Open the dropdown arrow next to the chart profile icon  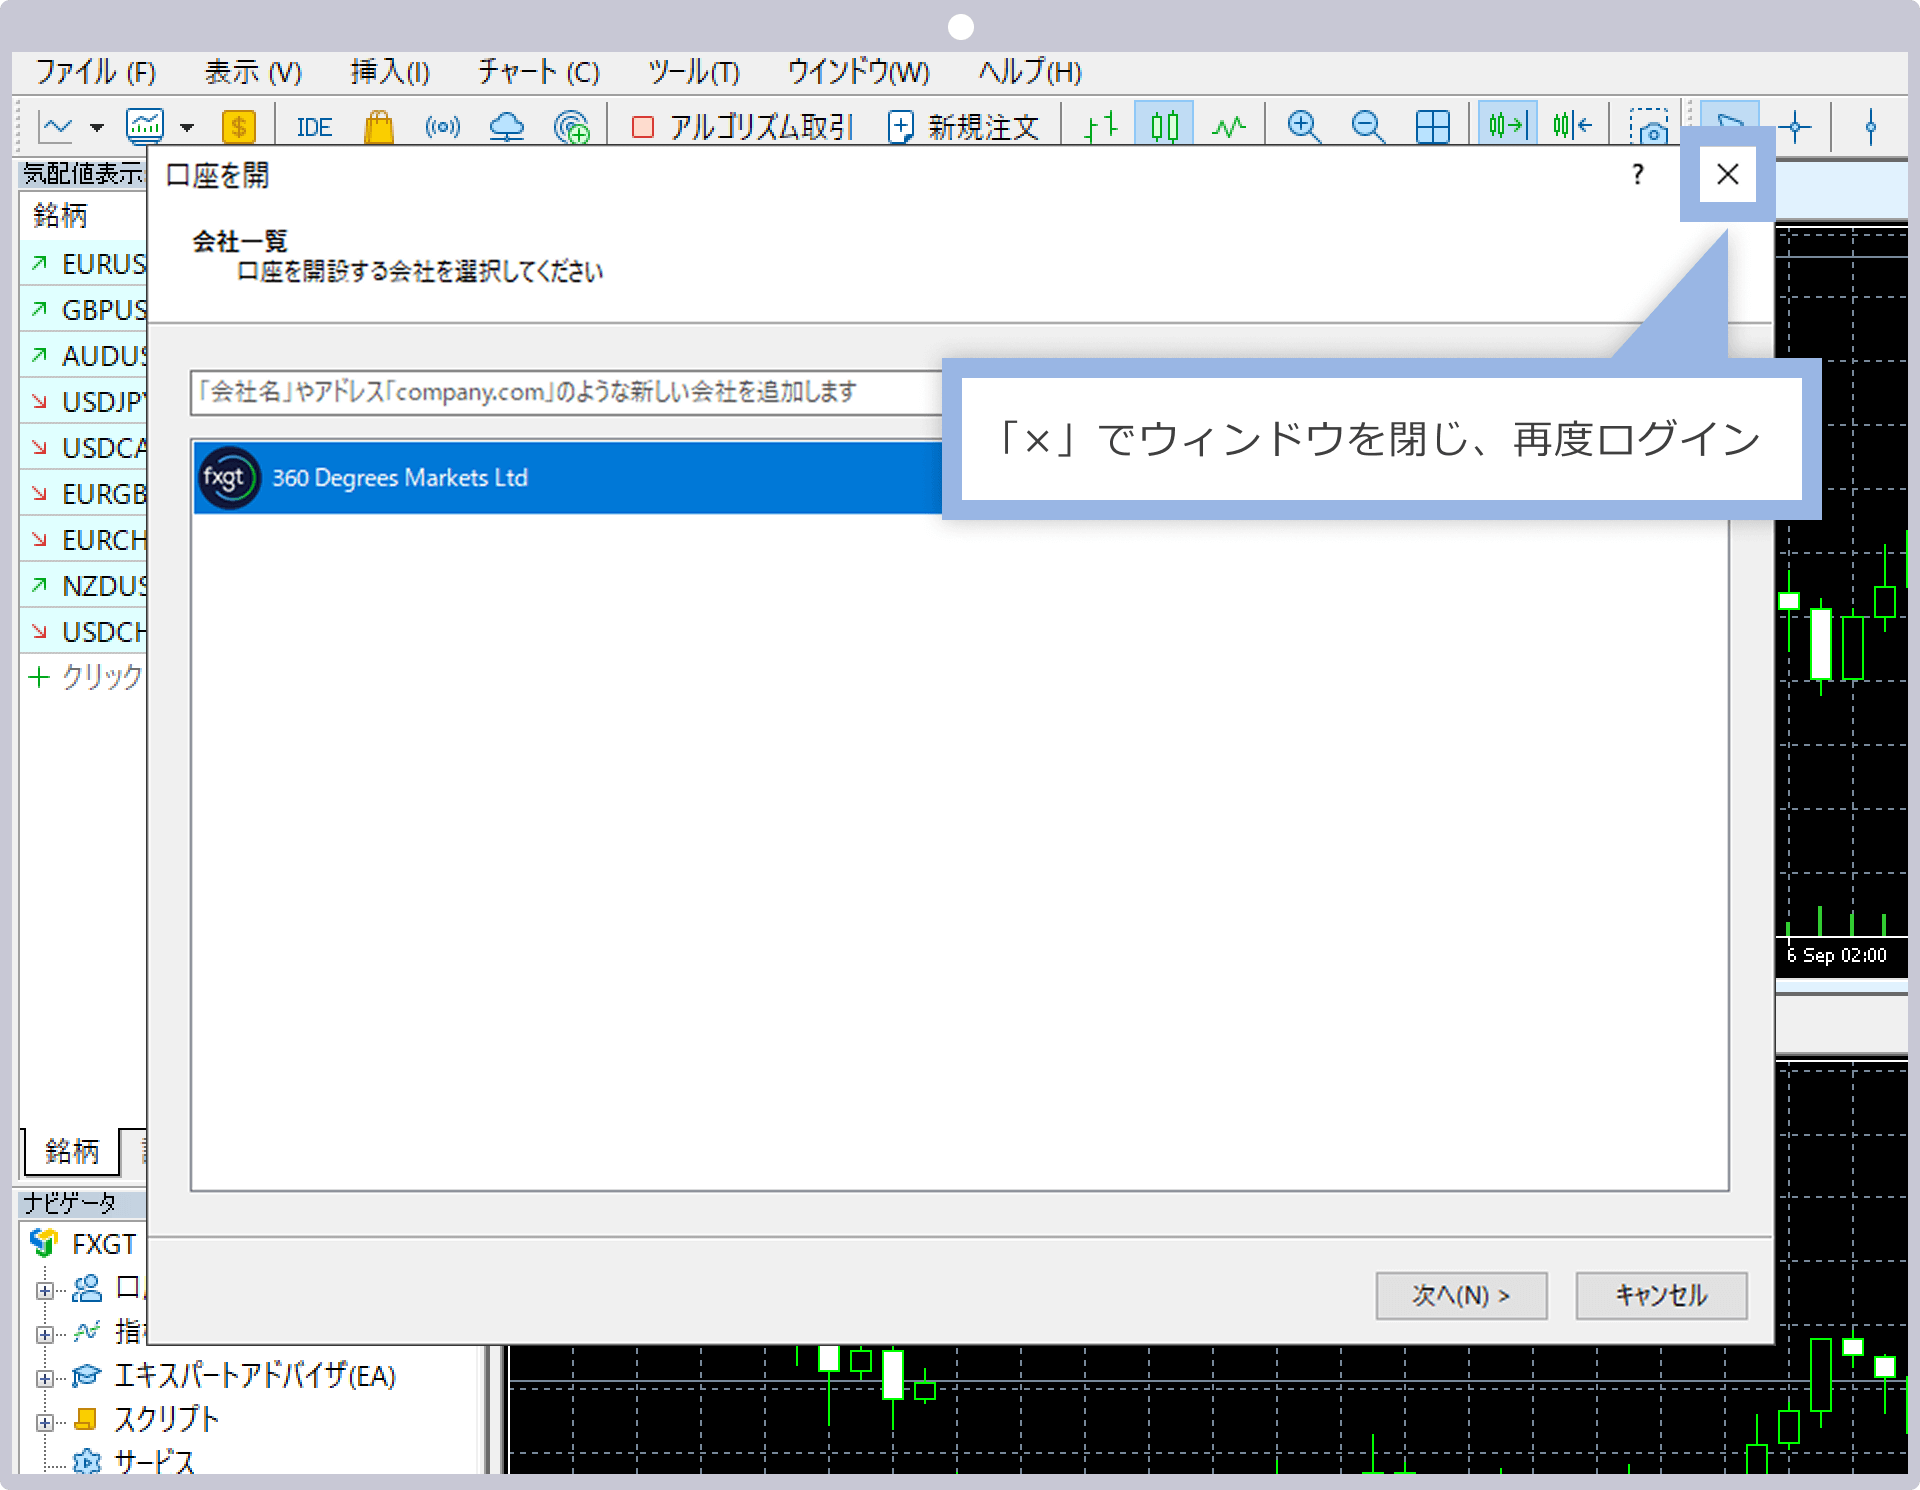187,128
